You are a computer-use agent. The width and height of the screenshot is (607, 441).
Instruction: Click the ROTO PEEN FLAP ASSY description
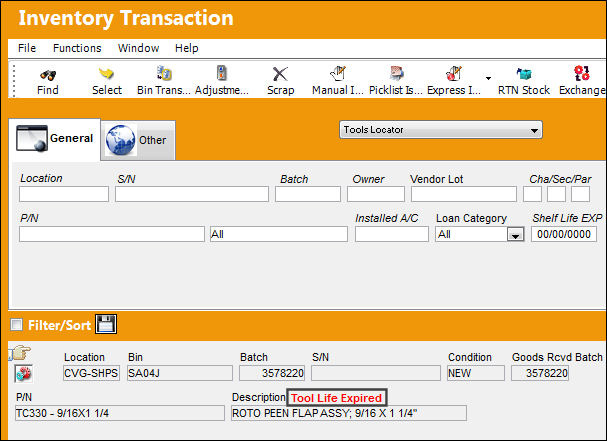349,413
